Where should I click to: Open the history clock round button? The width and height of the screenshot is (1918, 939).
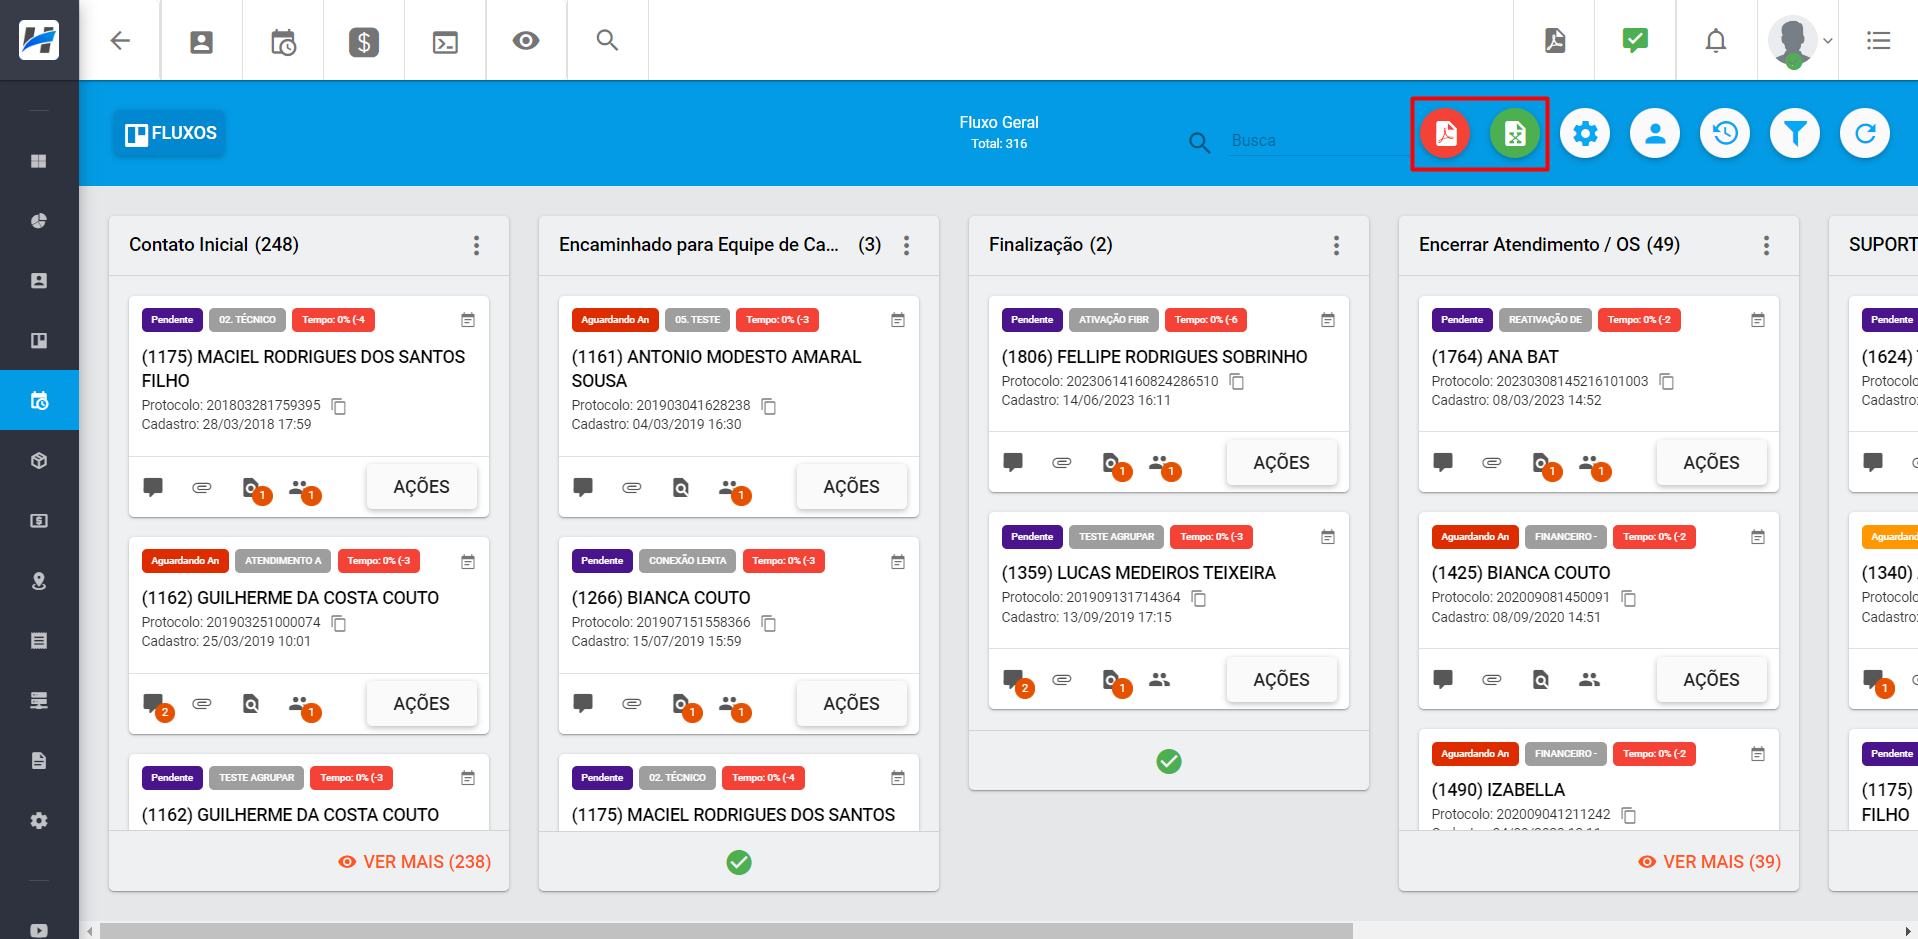point(1725,133)
